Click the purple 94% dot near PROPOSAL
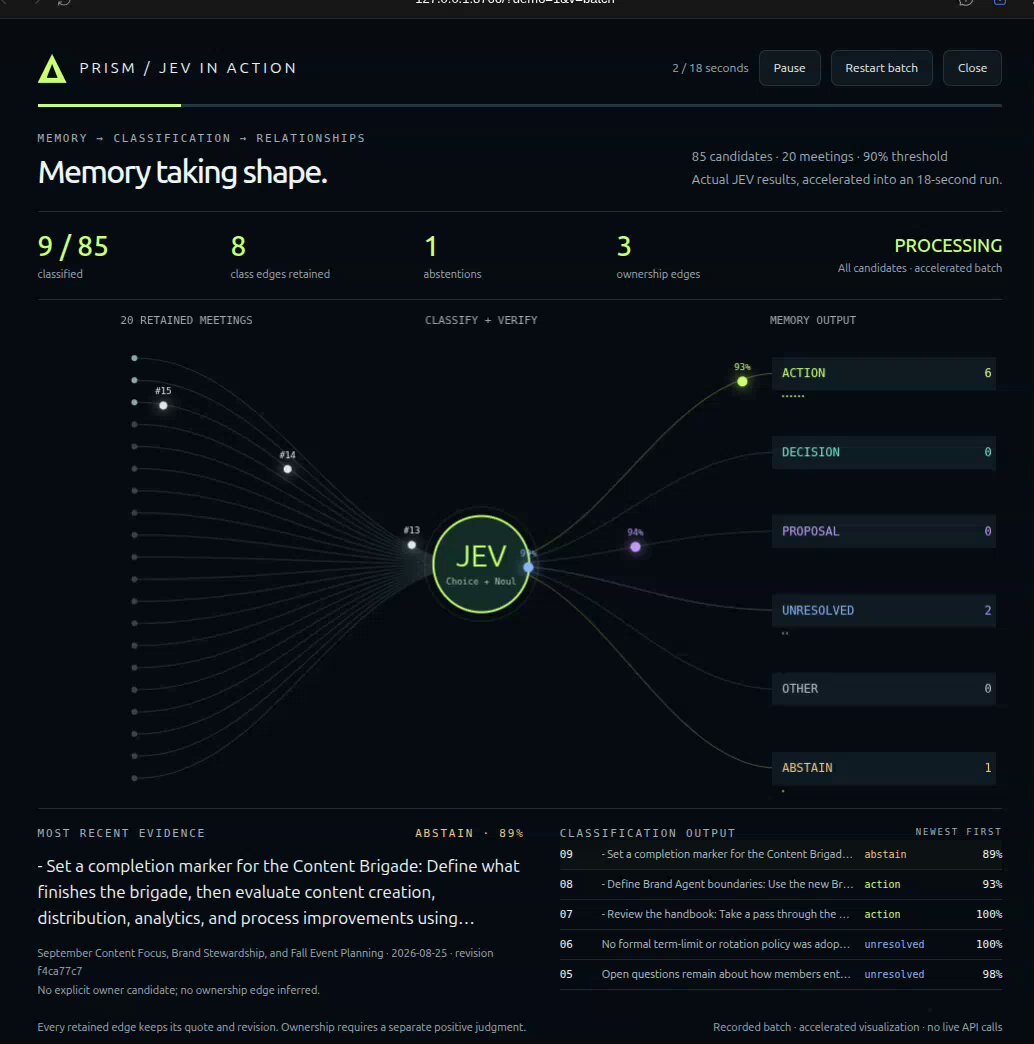The height and width of the screenshot is (1044, 1034). [636, 547]
